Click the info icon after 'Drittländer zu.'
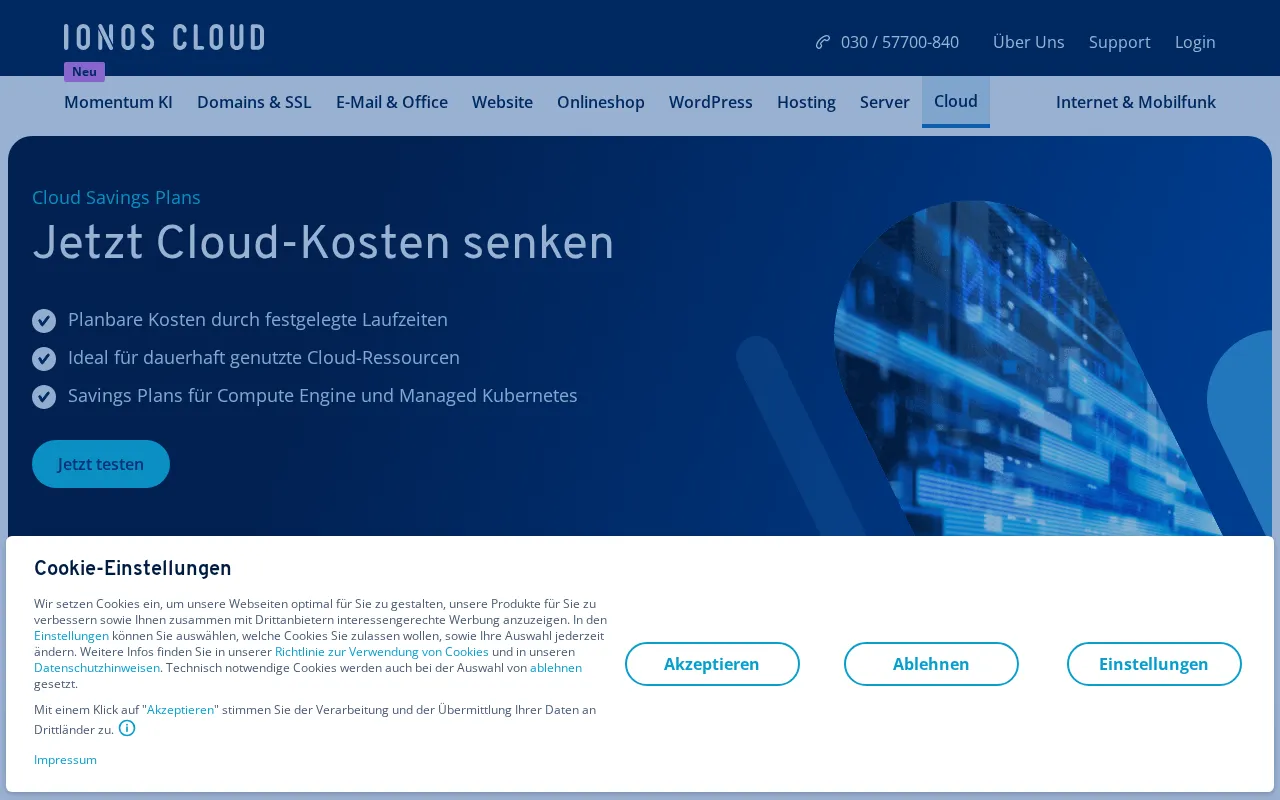1280x800 pixels. click(x=127, y=728)
